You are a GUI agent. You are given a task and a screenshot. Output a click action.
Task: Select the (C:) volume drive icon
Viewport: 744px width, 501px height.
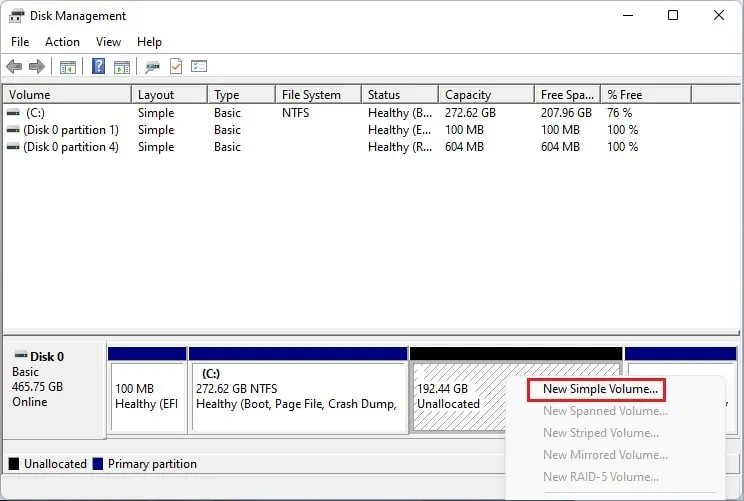click(x=13, y=113)
